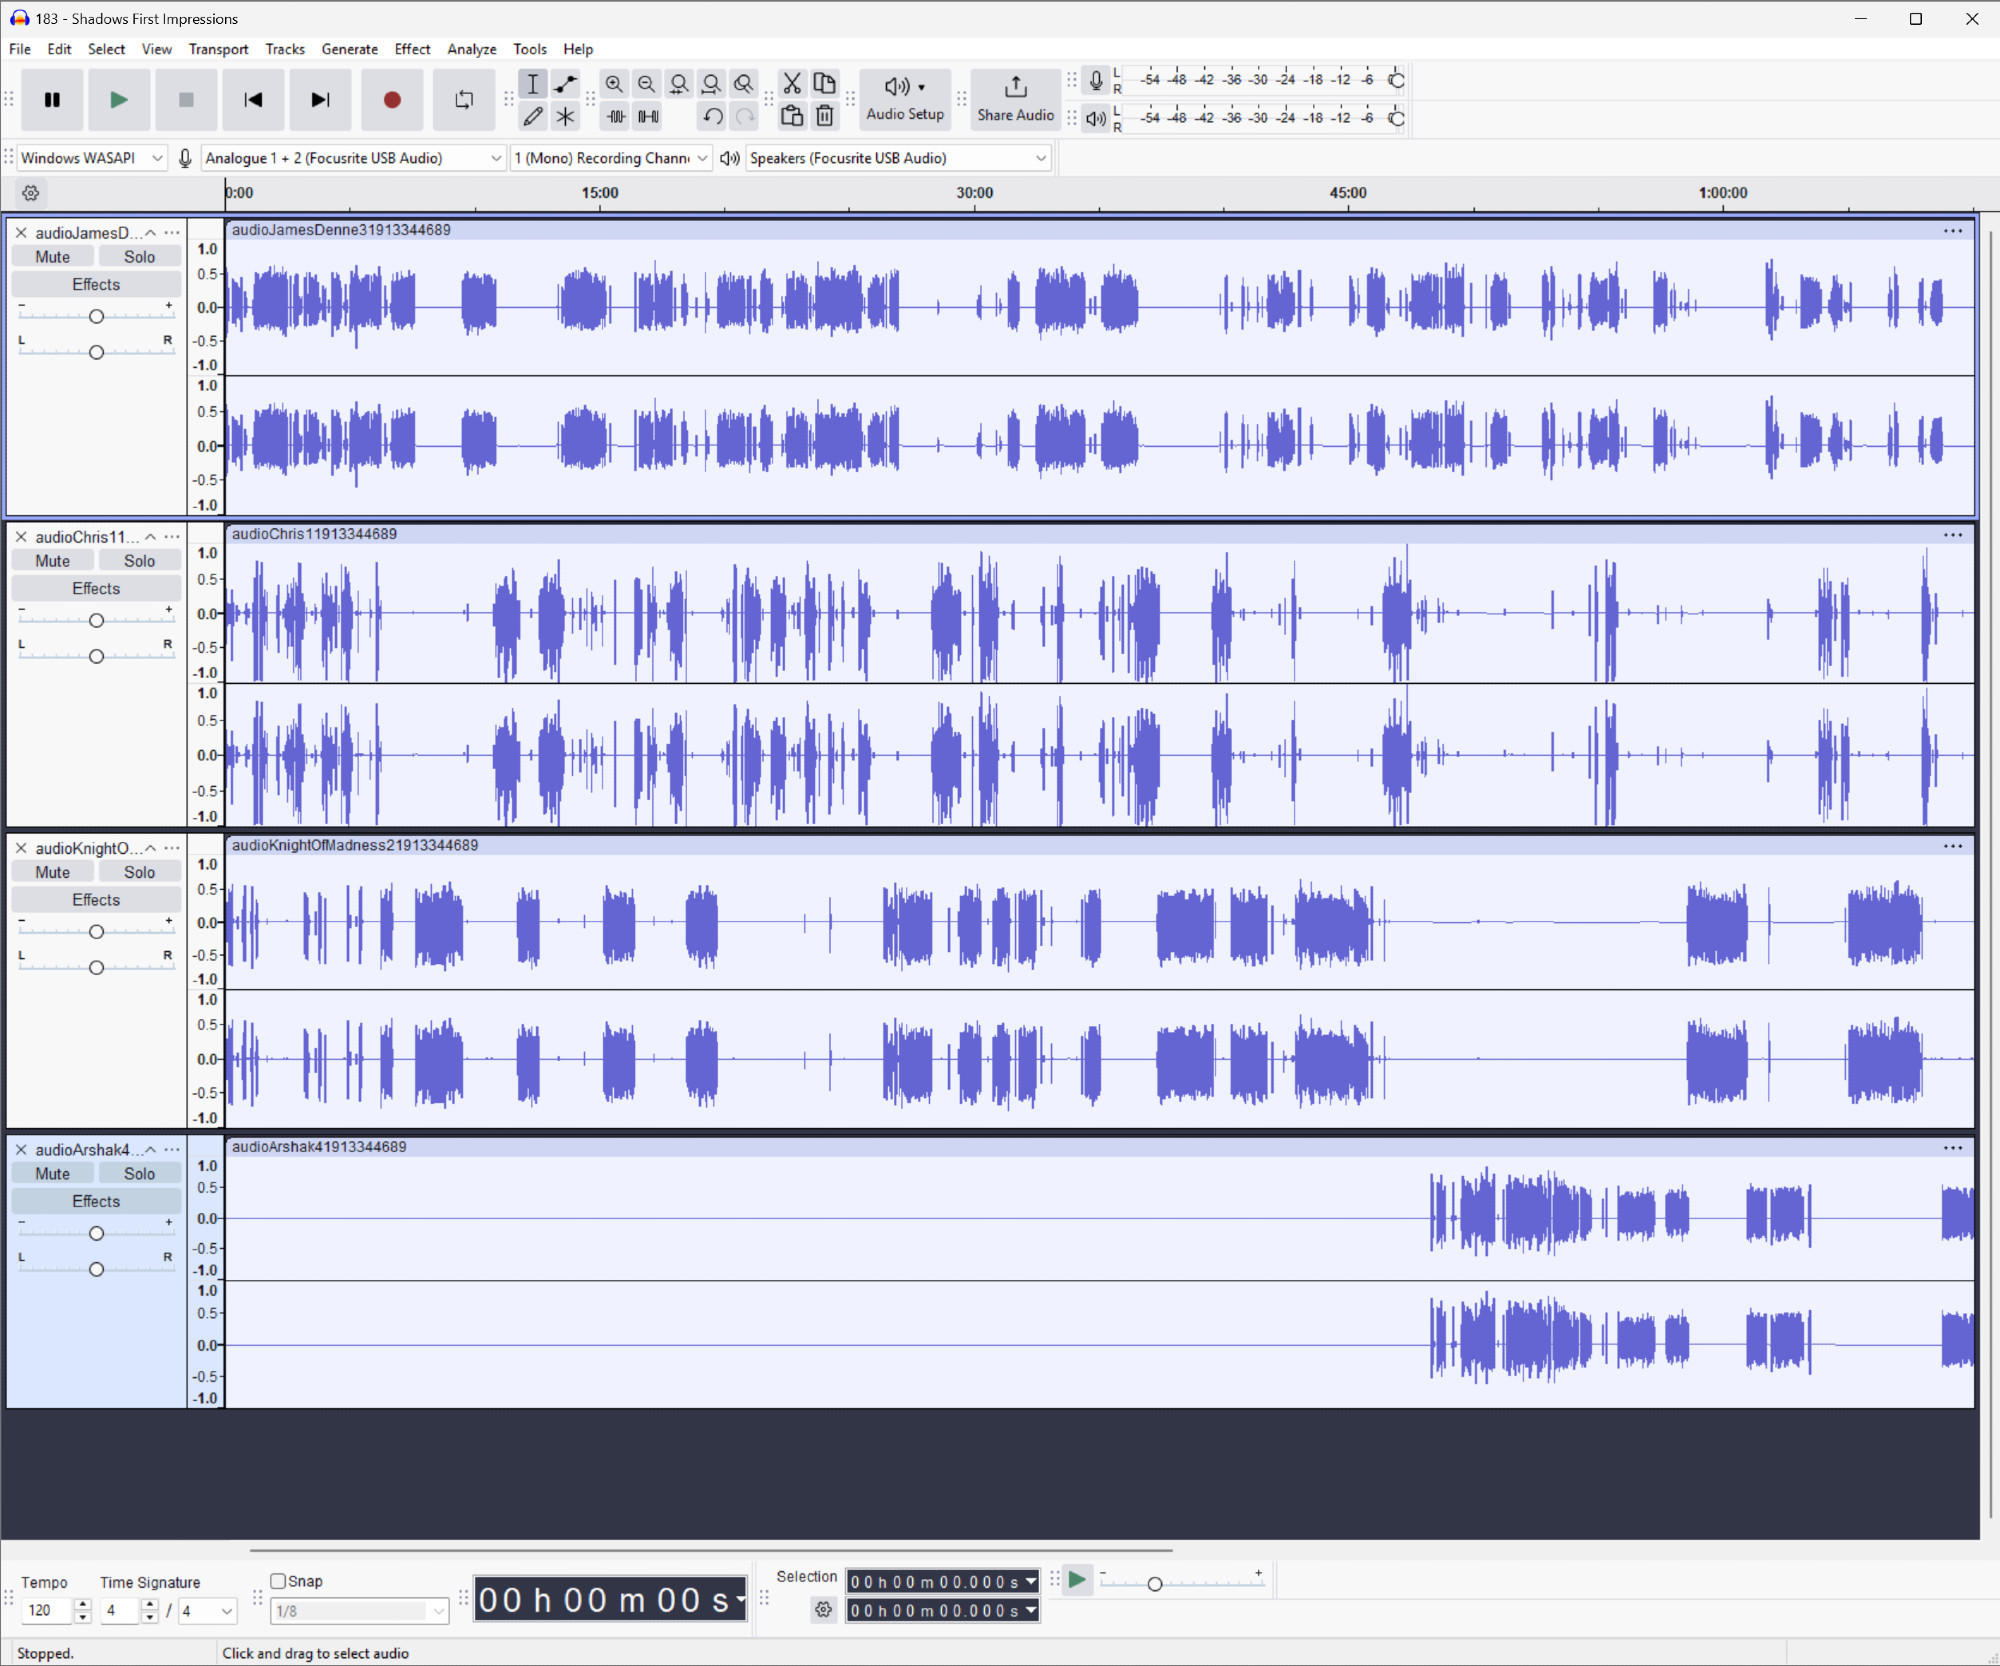The image size is (2000, 1666).
Task: Click the Delete trash icon
Action: point(825,117)
